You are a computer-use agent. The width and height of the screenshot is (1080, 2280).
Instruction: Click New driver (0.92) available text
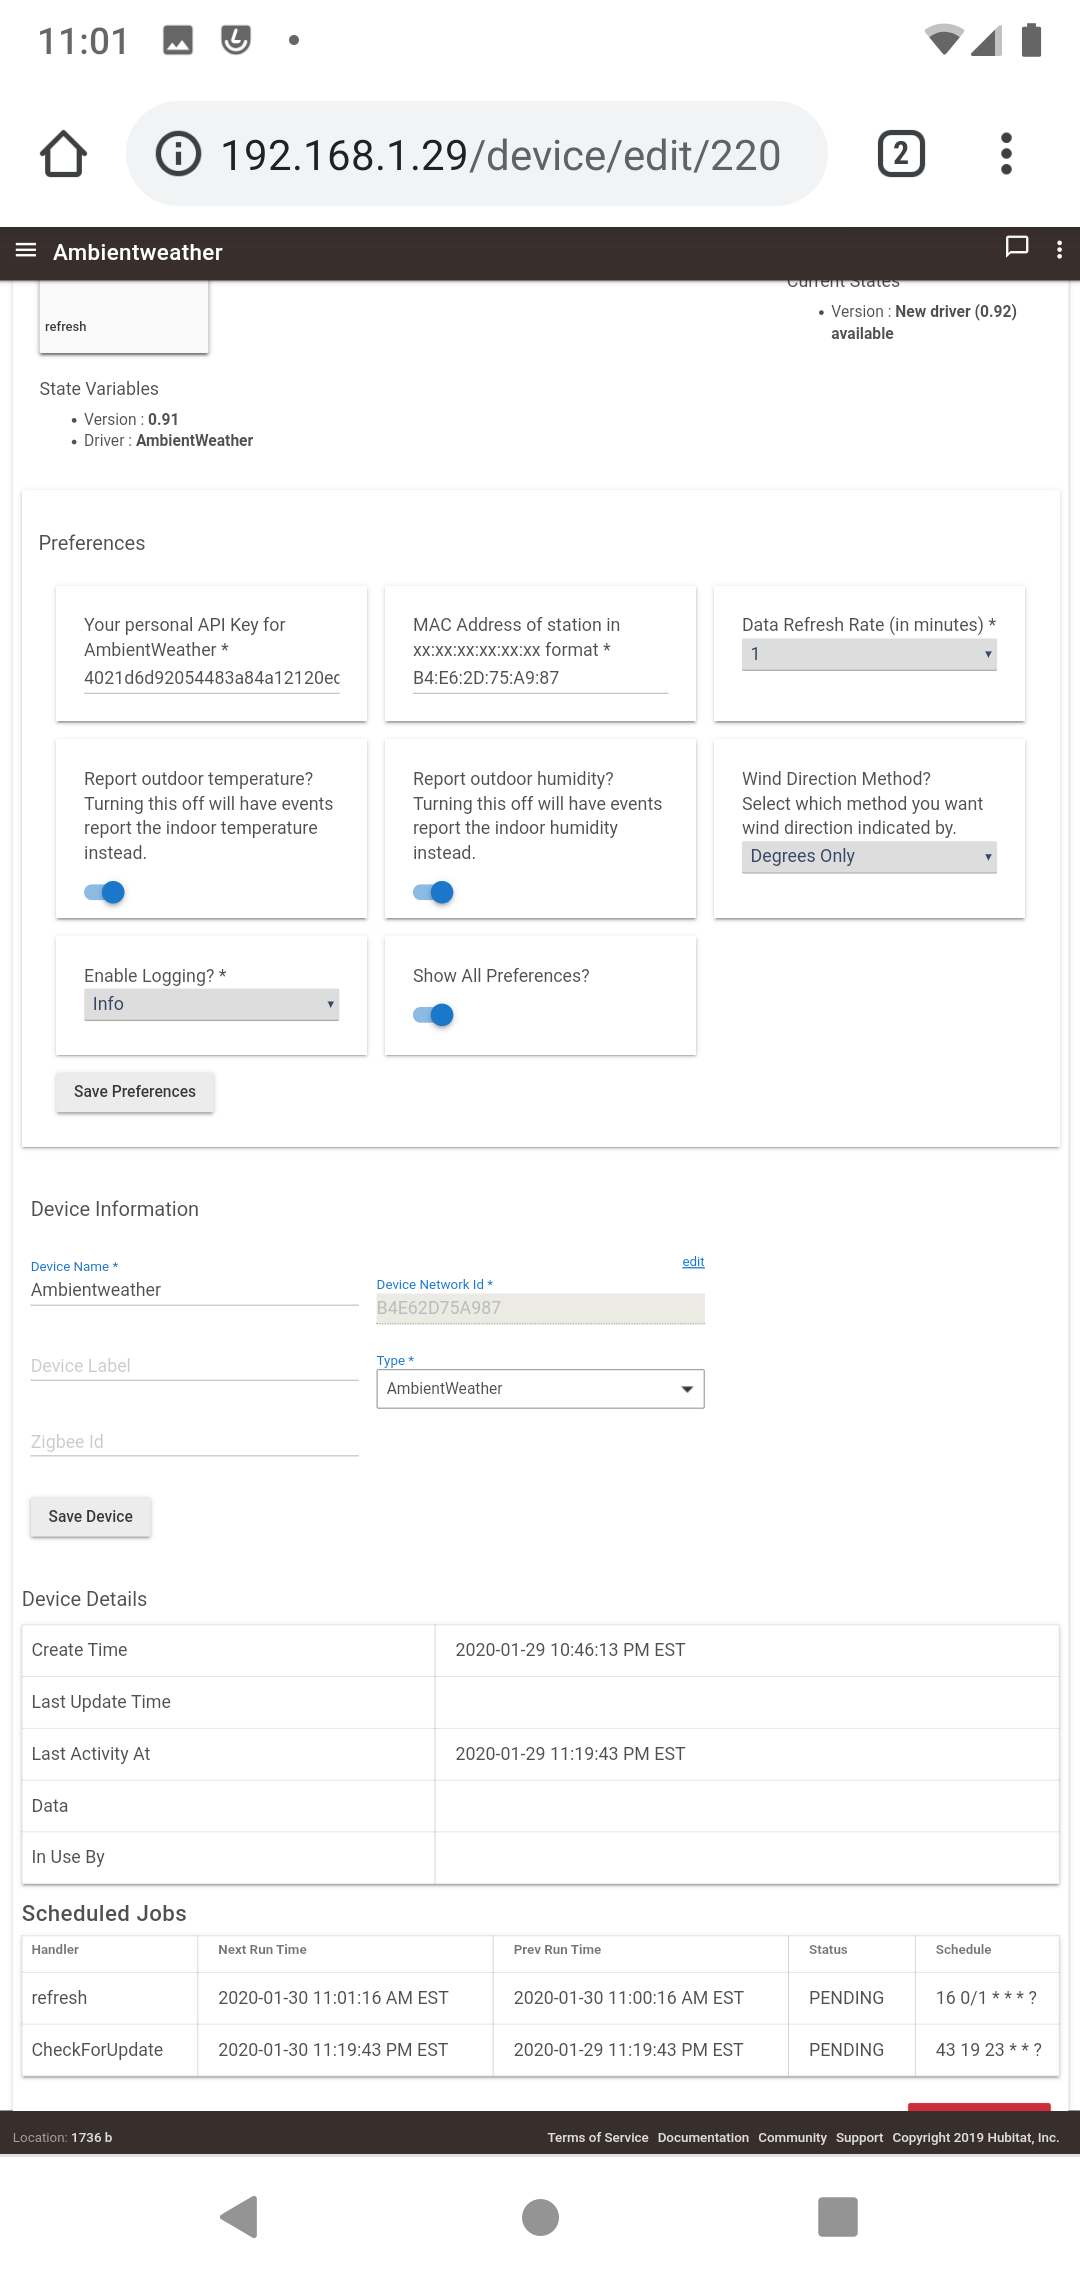click(x=924, y=322)
